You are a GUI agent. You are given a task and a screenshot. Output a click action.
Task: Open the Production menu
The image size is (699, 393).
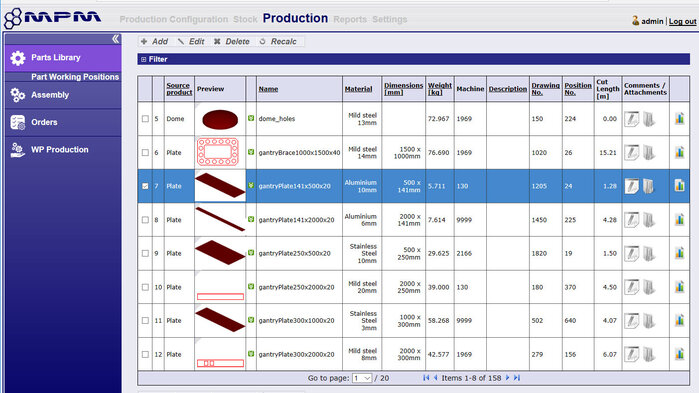(x=295, y=18)
